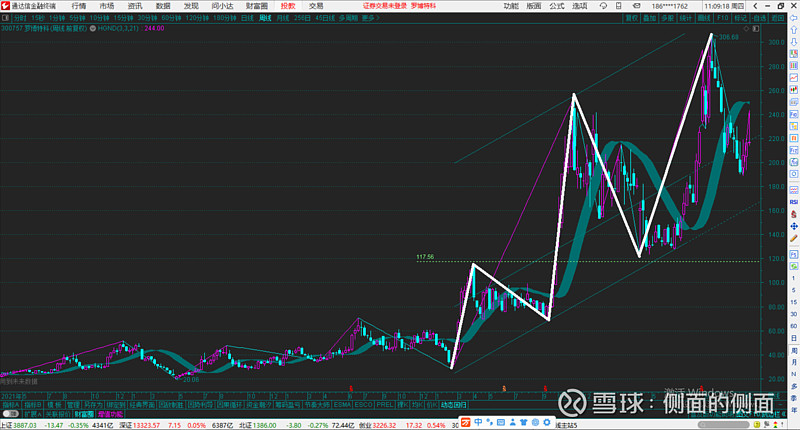Open the 市场 menu
The width and height of the screenshot is (800, 430).
(x=107, y=6)
